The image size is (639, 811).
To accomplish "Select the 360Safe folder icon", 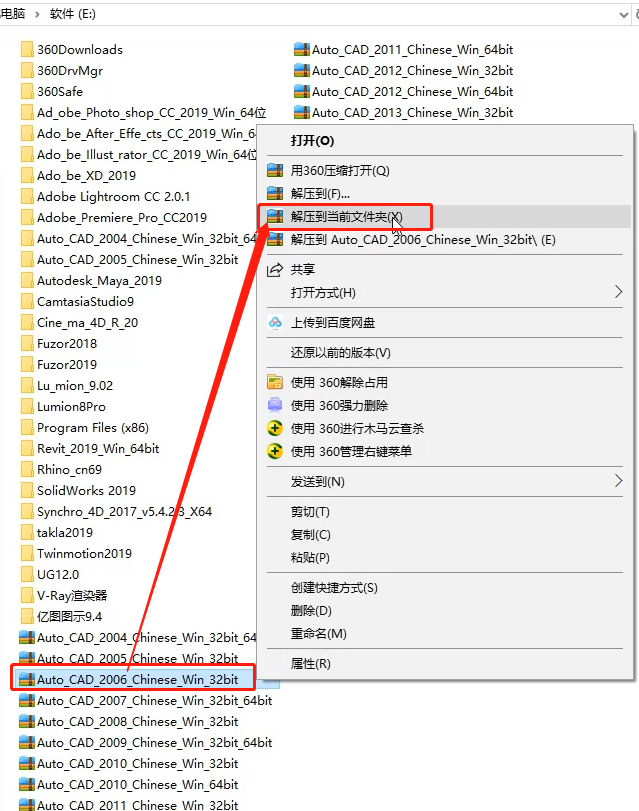I will [27, 92].
